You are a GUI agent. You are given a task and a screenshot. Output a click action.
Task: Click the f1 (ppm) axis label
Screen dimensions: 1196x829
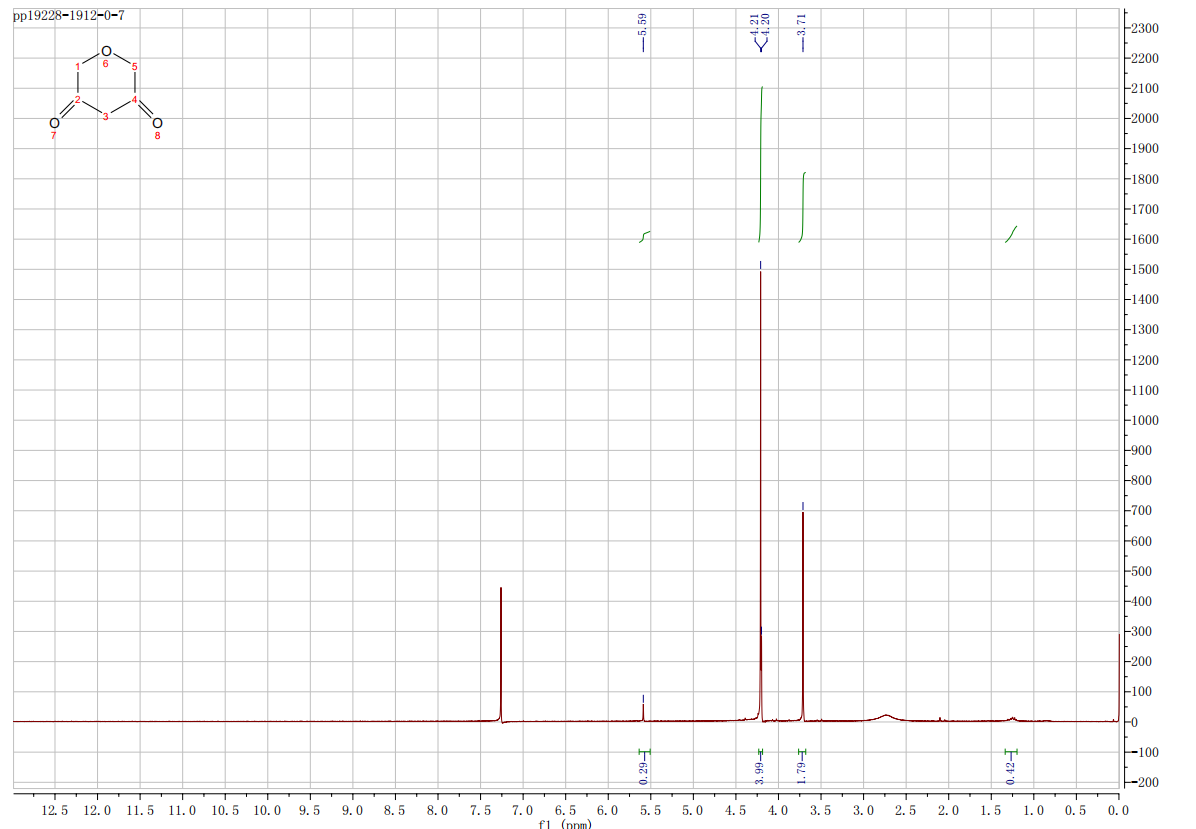click(565, 824)
